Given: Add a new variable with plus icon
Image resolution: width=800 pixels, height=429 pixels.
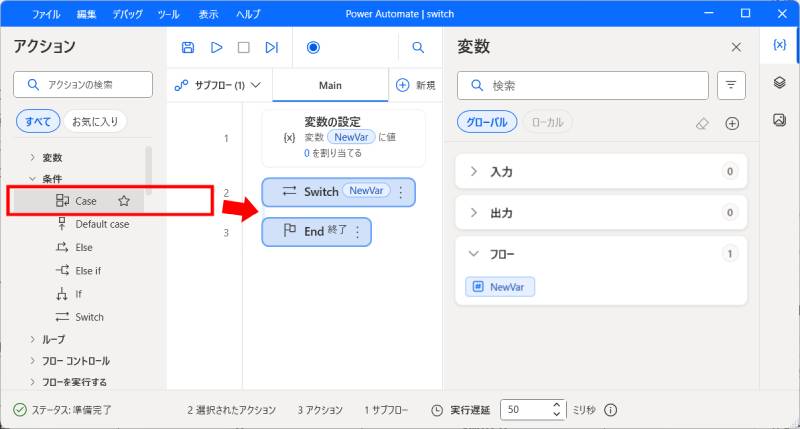Looking at the screenshot, I should click(732, 123).
